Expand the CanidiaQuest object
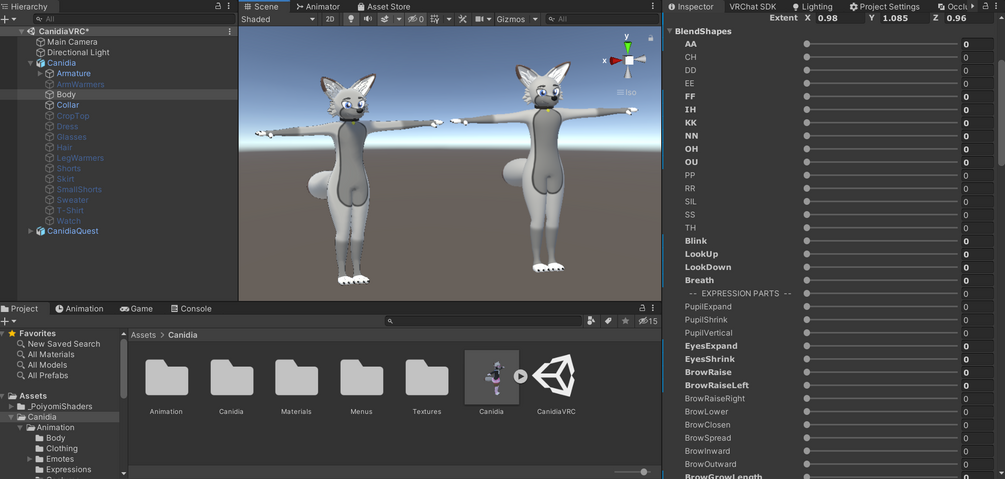This screenshot has height=479, width=1005. [31, 231]
